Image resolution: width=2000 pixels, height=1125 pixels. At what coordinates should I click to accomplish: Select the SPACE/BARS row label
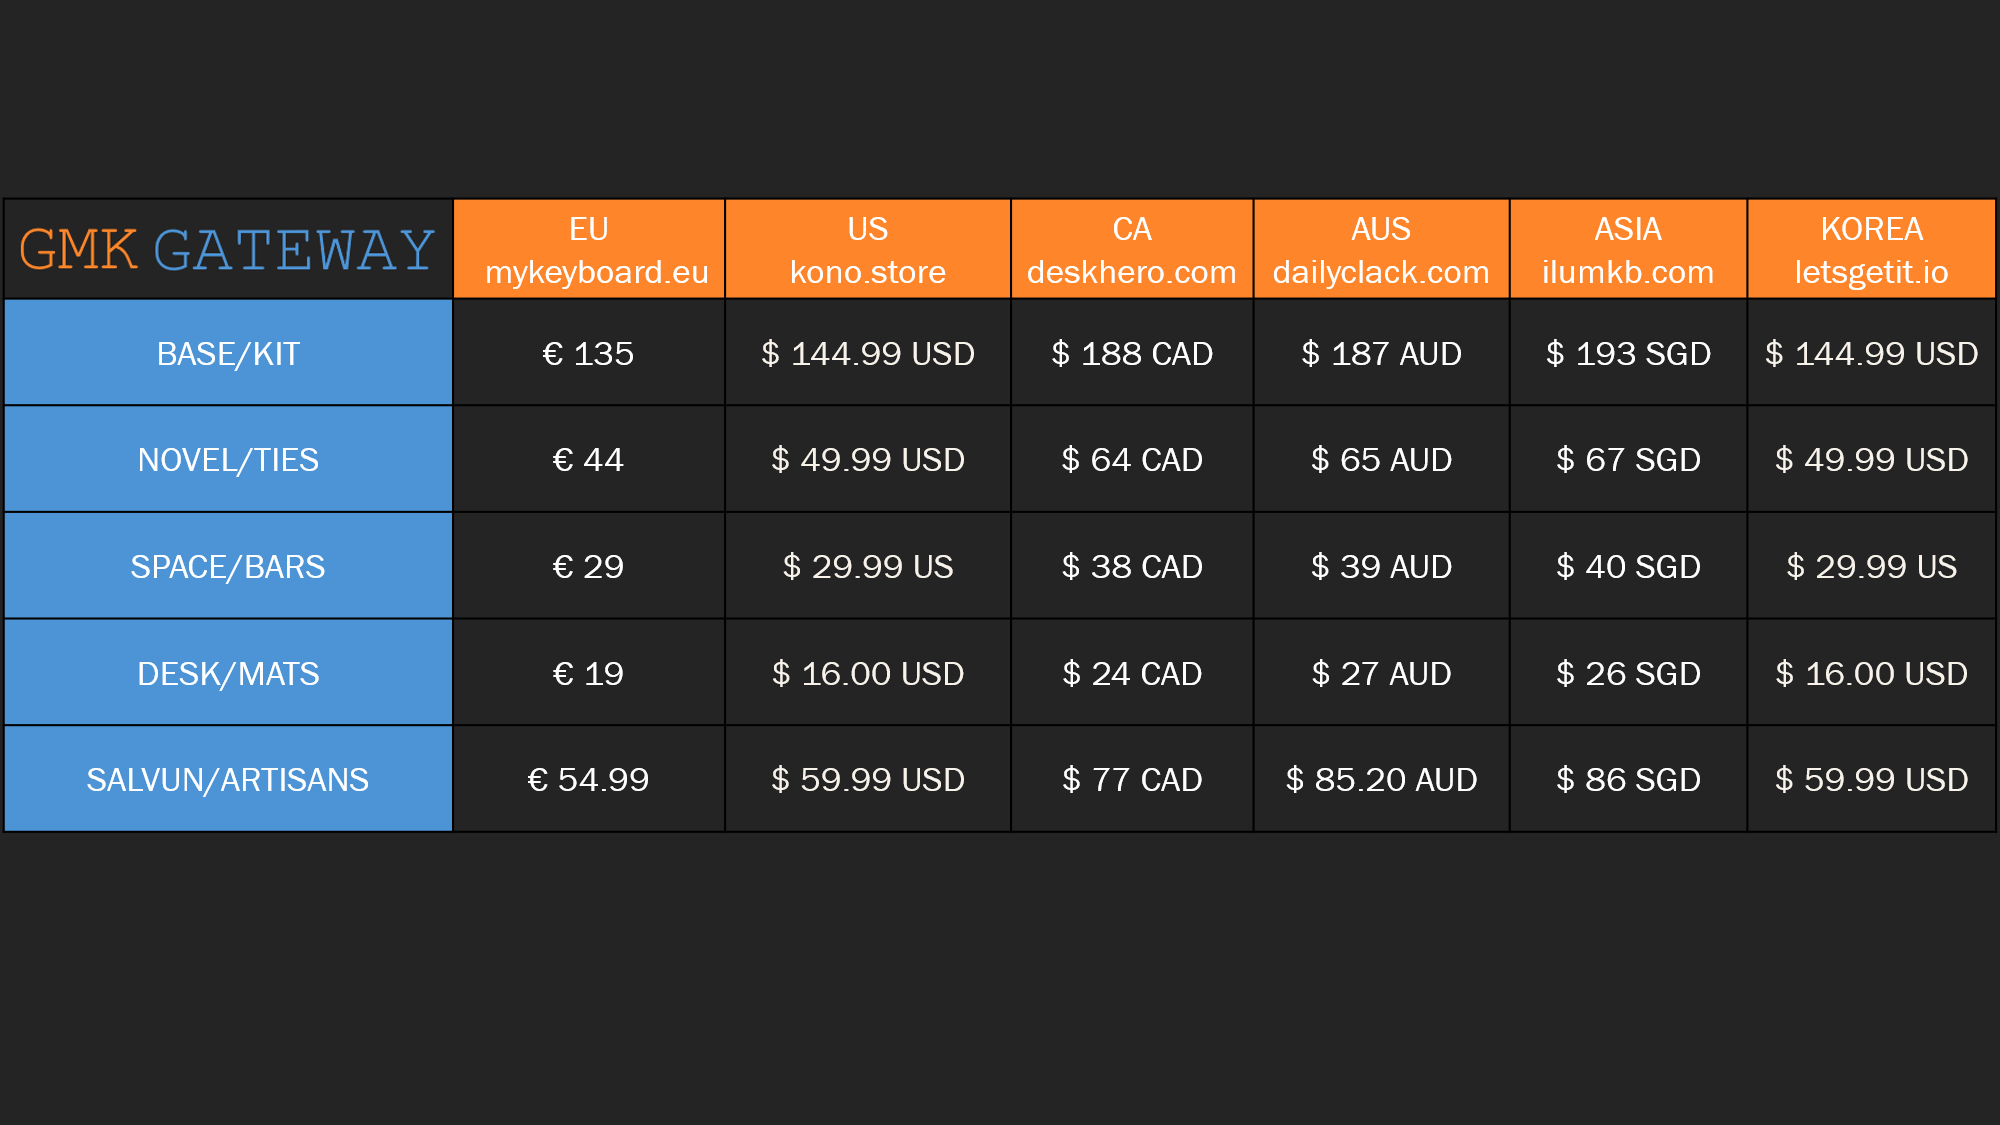[x=228, y=567]
